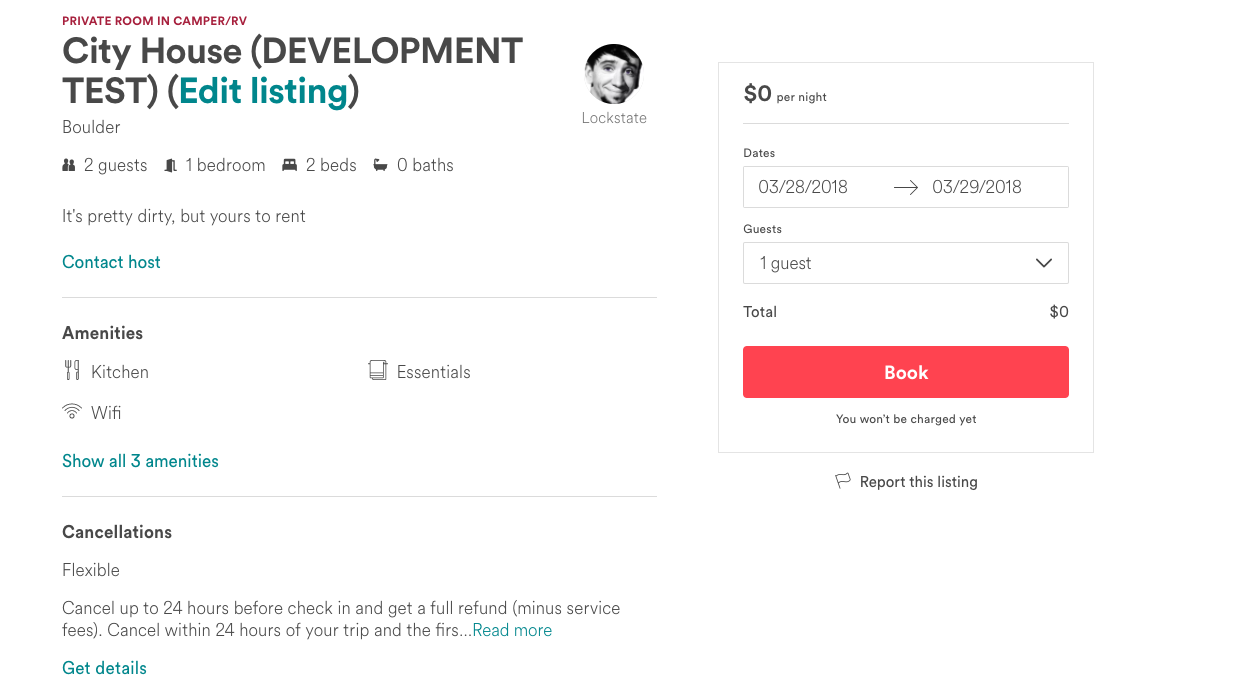Click the guests people icon
Viewport: 1246px width, 692px height.
pos(69,165)
